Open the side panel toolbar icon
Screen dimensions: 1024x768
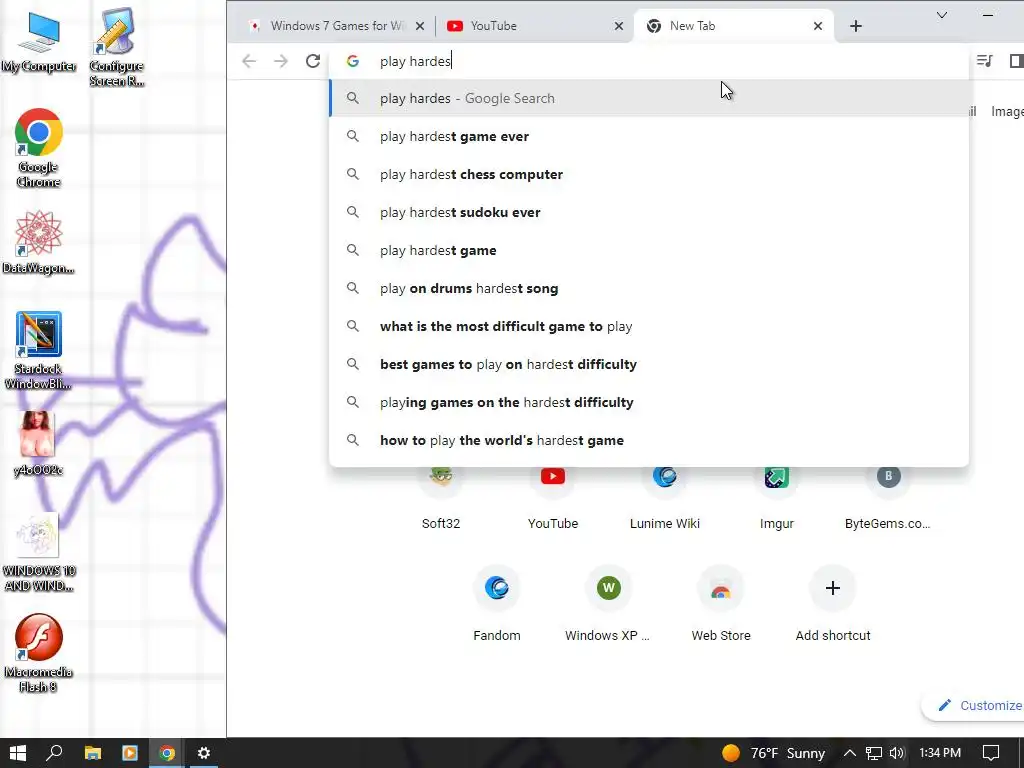click(x=1016, y=61)
